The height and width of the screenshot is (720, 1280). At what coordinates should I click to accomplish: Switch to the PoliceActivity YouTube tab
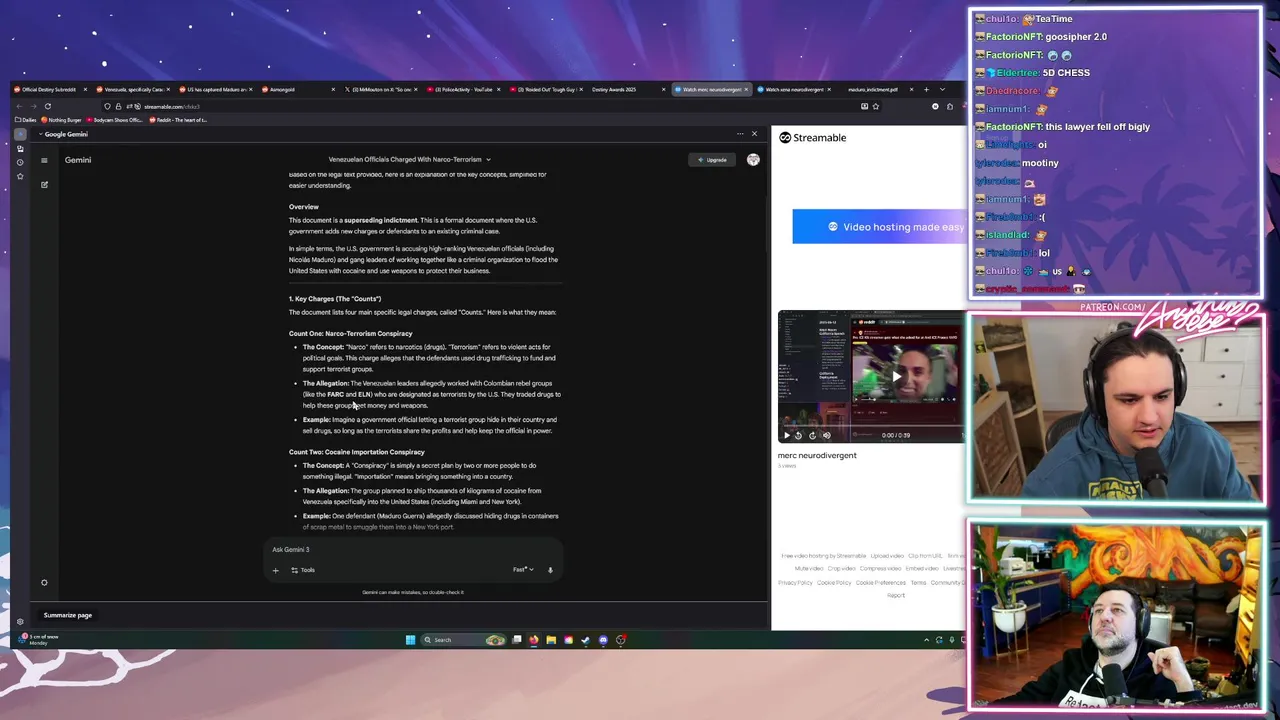tap(463, 90)
